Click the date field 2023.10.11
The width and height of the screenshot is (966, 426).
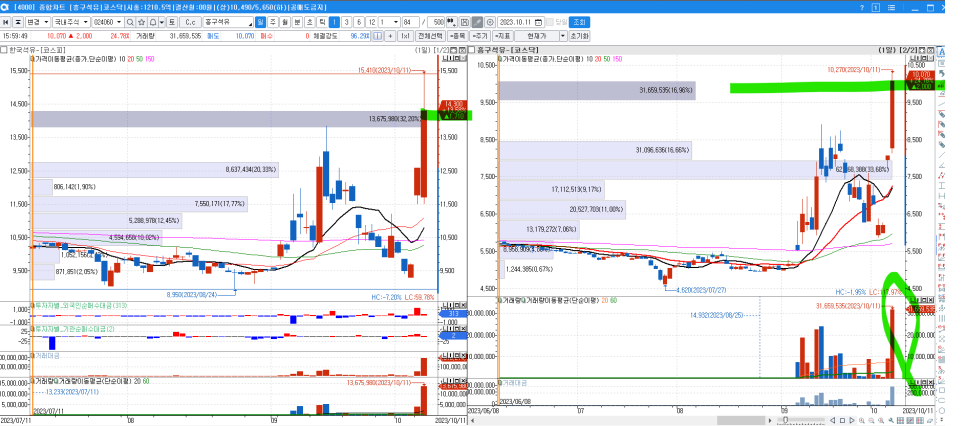pyautogui.click(x=522, y=22)
